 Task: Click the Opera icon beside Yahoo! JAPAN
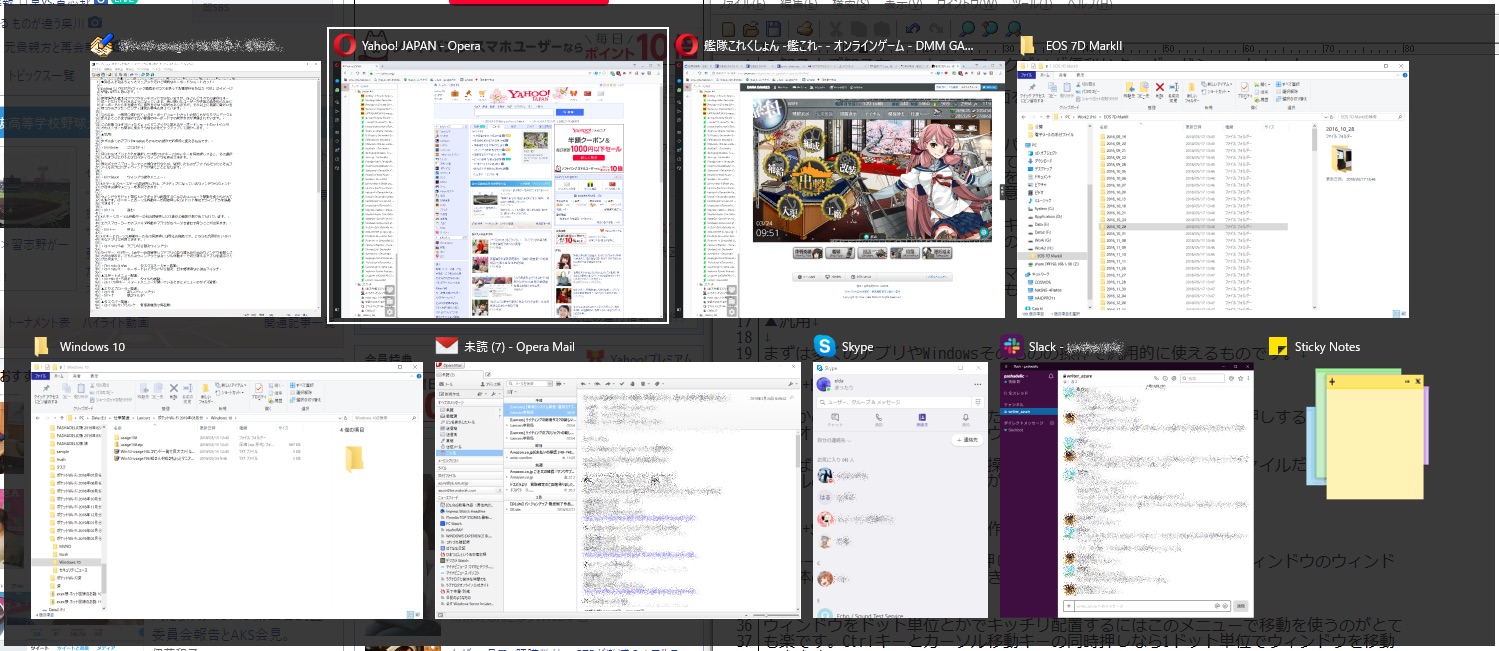click(x=343, y=45)
